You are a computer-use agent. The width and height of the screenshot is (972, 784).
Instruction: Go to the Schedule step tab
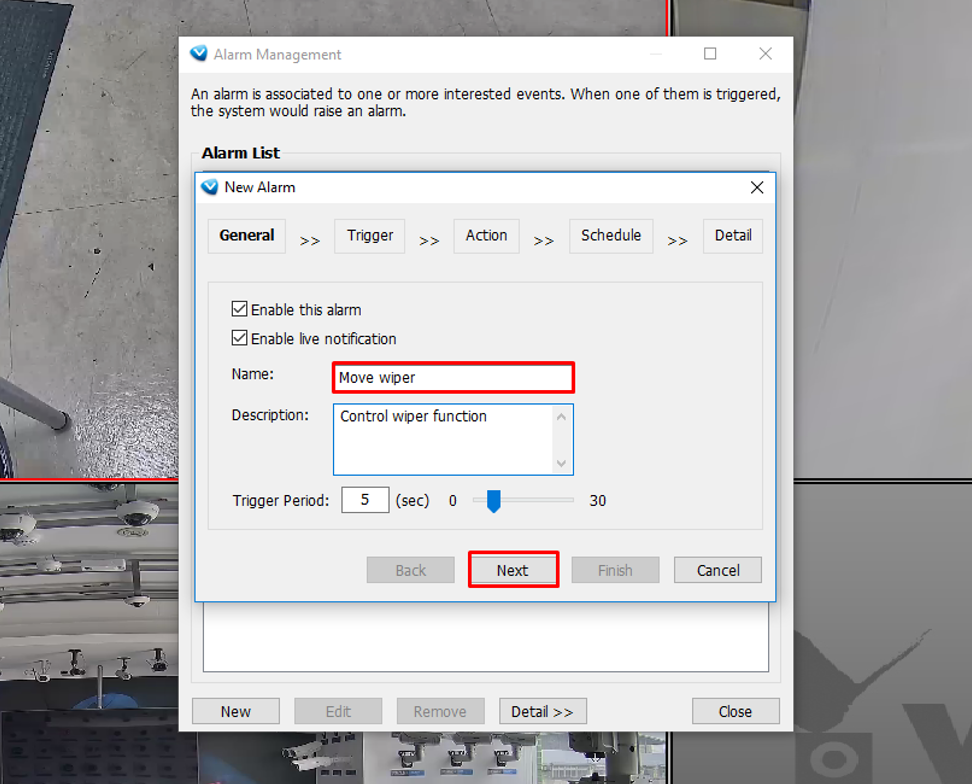pos(611,236)
